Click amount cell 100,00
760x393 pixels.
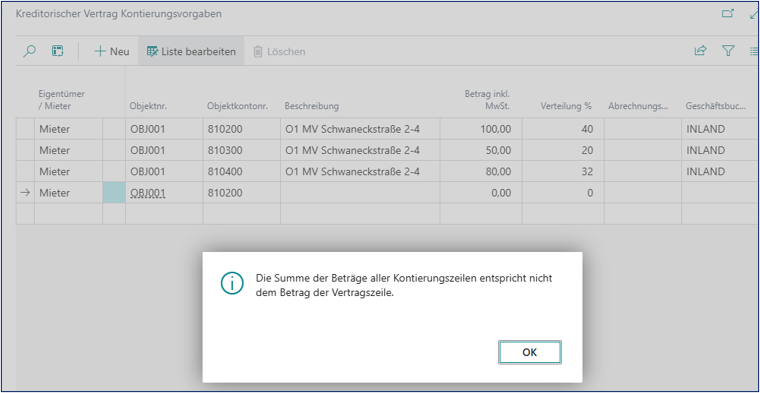(x=481, y=129)
